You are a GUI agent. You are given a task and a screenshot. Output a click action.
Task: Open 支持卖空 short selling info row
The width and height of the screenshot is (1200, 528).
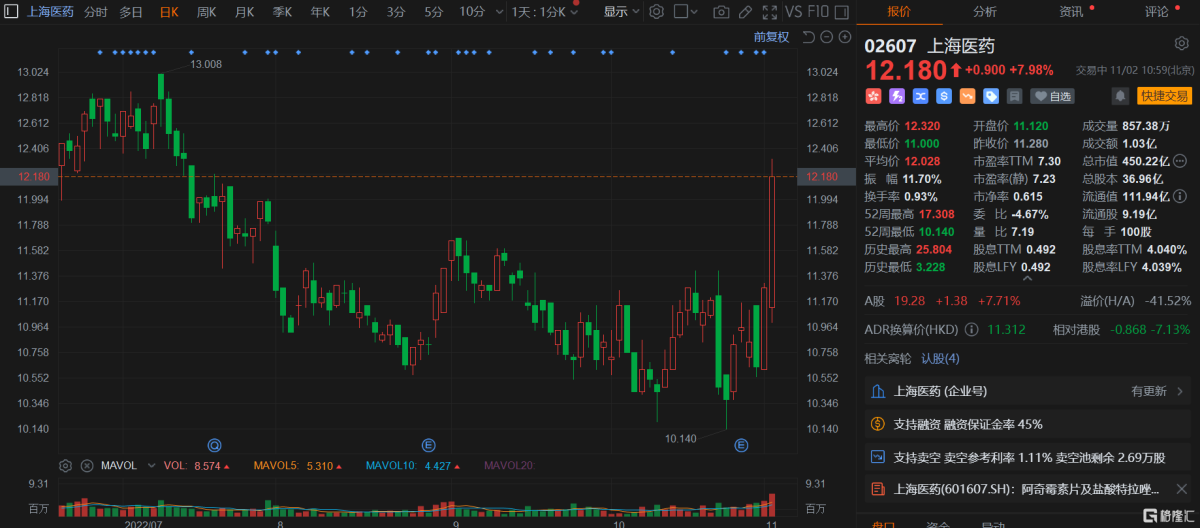coord(1029,457)
